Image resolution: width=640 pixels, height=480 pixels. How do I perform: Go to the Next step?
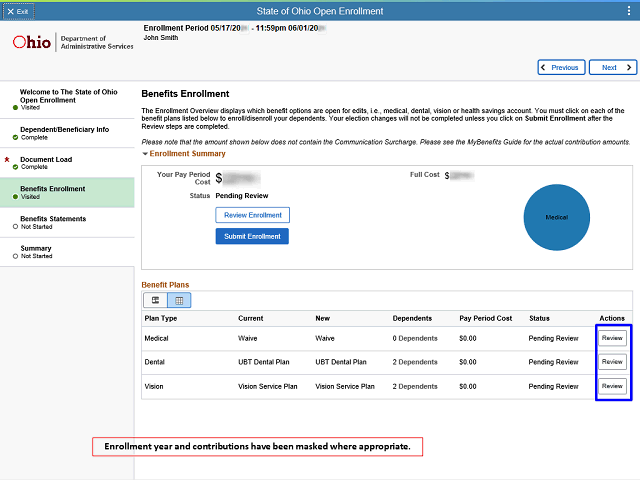[613, 67]
